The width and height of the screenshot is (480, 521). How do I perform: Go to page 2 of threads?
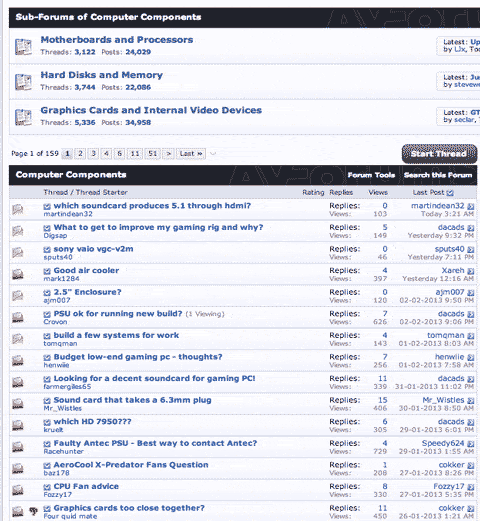coord(80,154)
